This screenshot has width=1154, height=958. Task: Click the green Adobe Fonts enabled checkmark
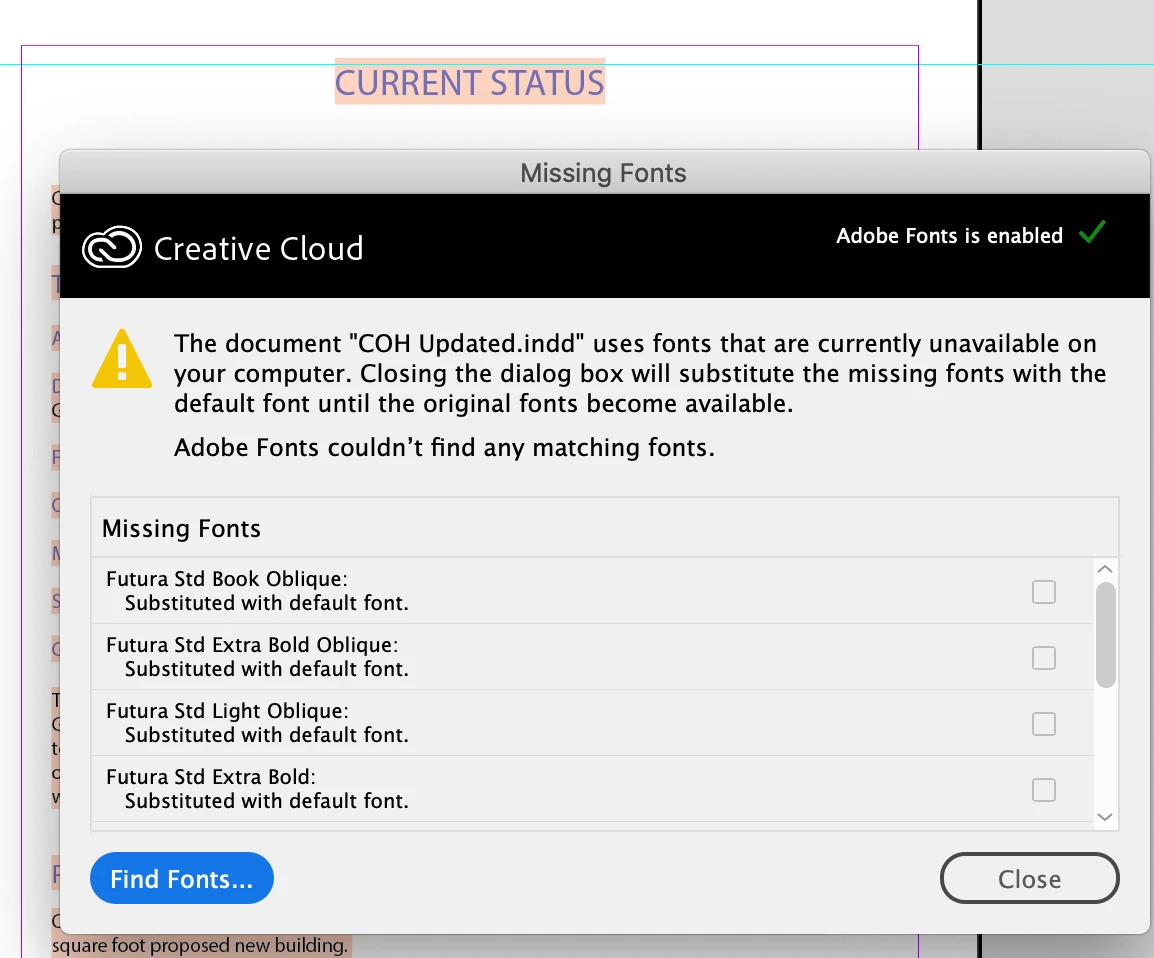click(x=1092, y=232)
